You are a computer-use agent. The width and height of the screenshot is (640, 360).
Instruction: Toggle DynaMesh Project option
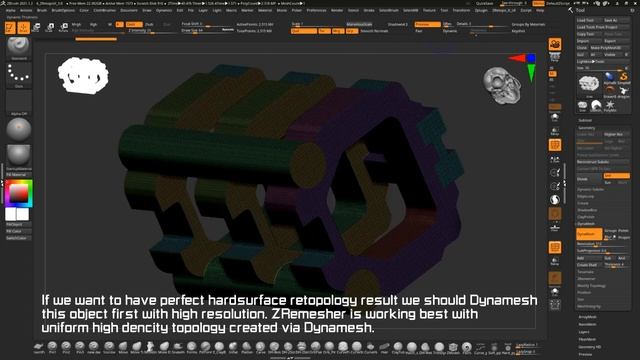point(624,237)
